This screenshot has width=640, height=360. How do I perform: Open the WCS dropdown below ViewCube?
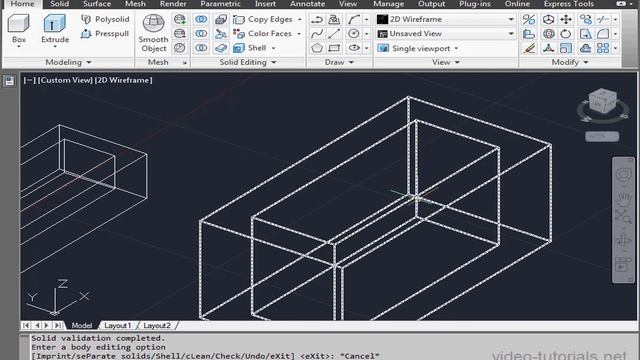point(602,136)
